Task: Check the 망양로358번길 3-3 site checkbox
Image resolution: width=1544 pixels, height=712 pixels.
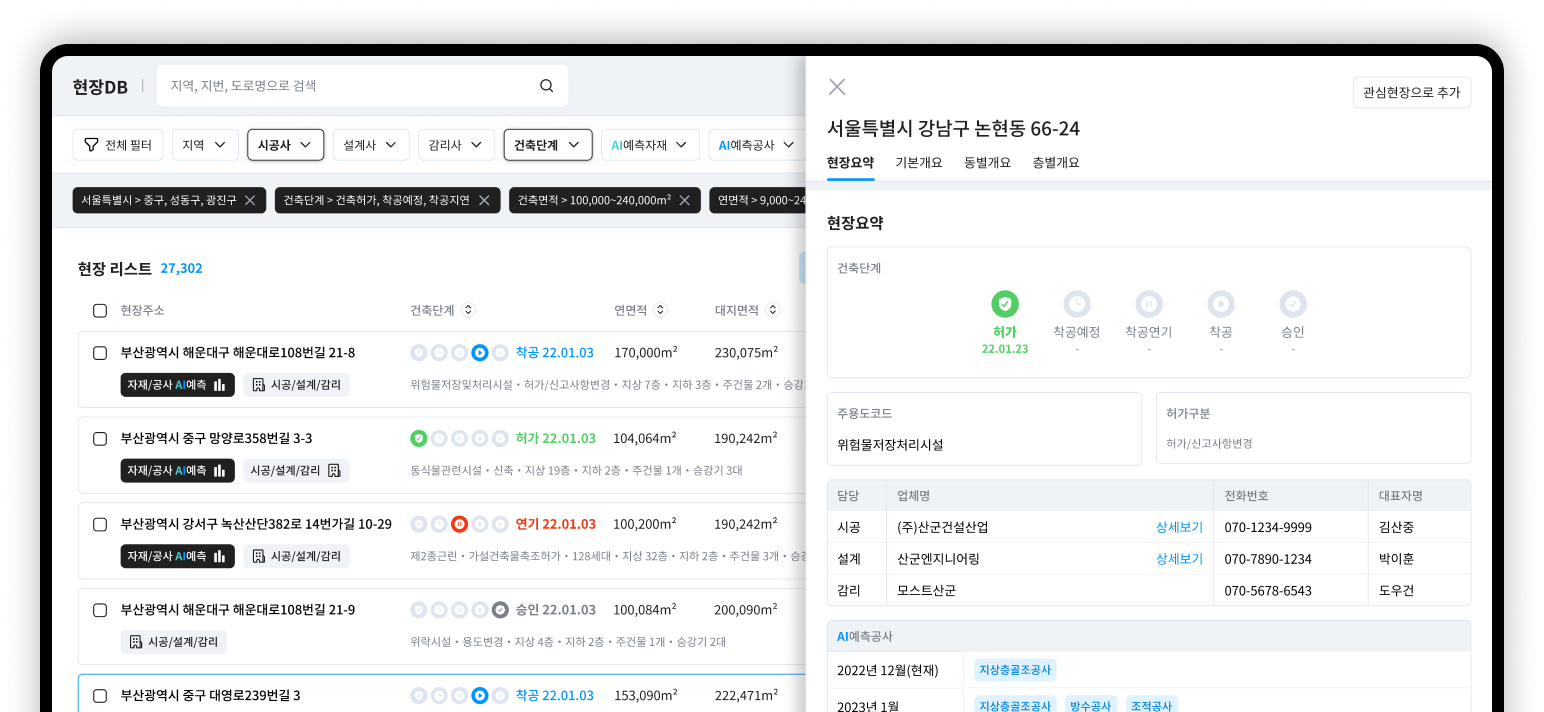Action: pos(100,438)
